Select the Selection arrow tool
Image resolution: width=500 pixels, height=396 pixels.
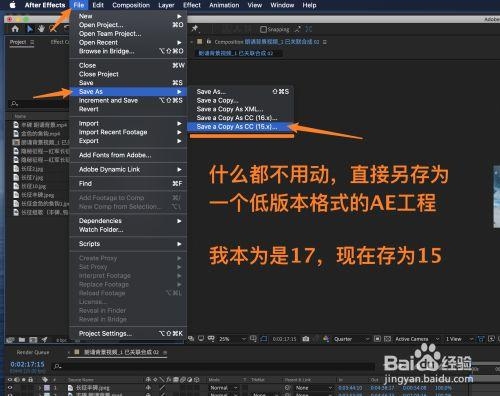(x=30, y=29)
